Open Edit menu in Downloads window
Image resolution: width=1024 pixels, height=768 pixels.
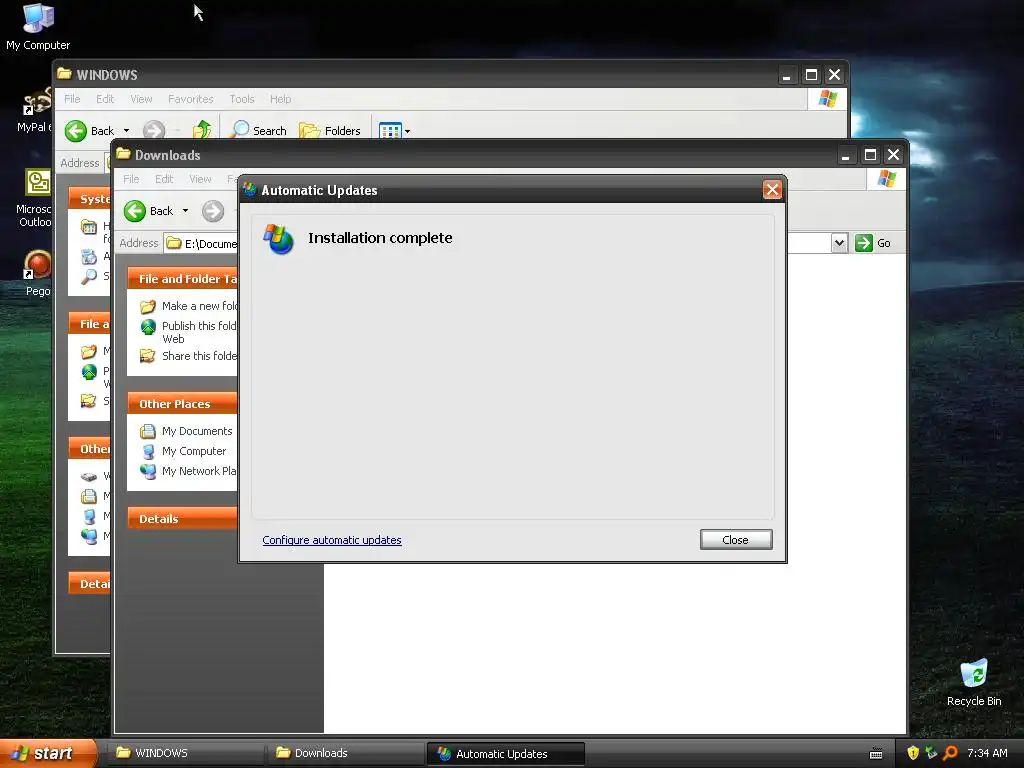pos(164,179)
